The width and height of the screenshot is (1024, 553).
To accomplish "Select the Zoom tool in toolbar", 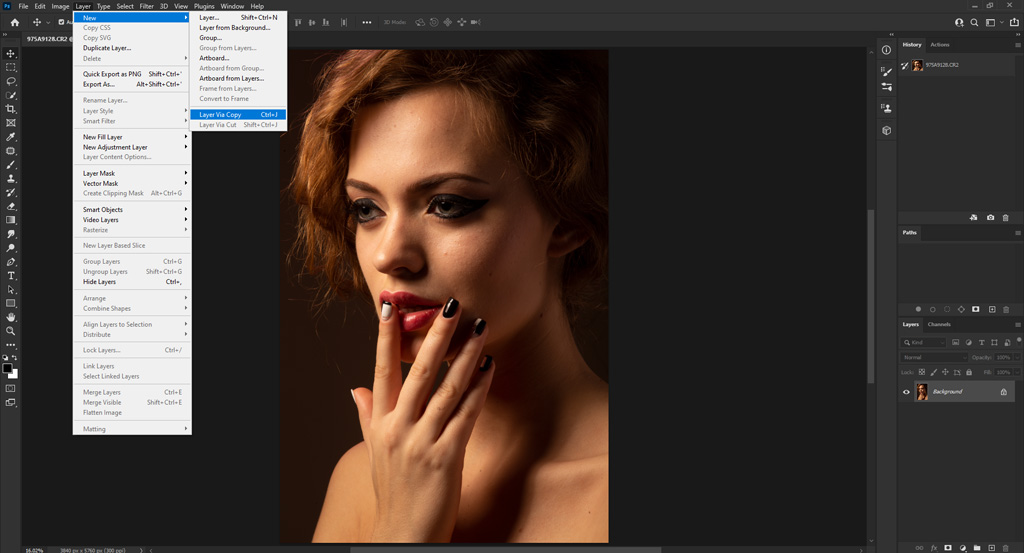I will (10, 331).
